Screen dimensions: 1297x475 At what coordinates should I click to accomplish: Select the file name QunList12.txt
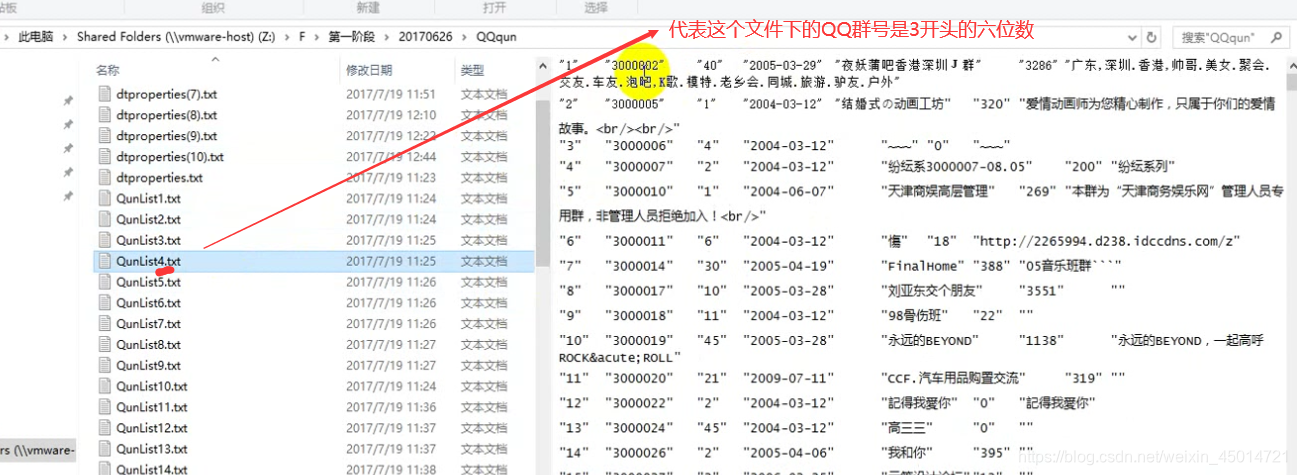[152, 428]
